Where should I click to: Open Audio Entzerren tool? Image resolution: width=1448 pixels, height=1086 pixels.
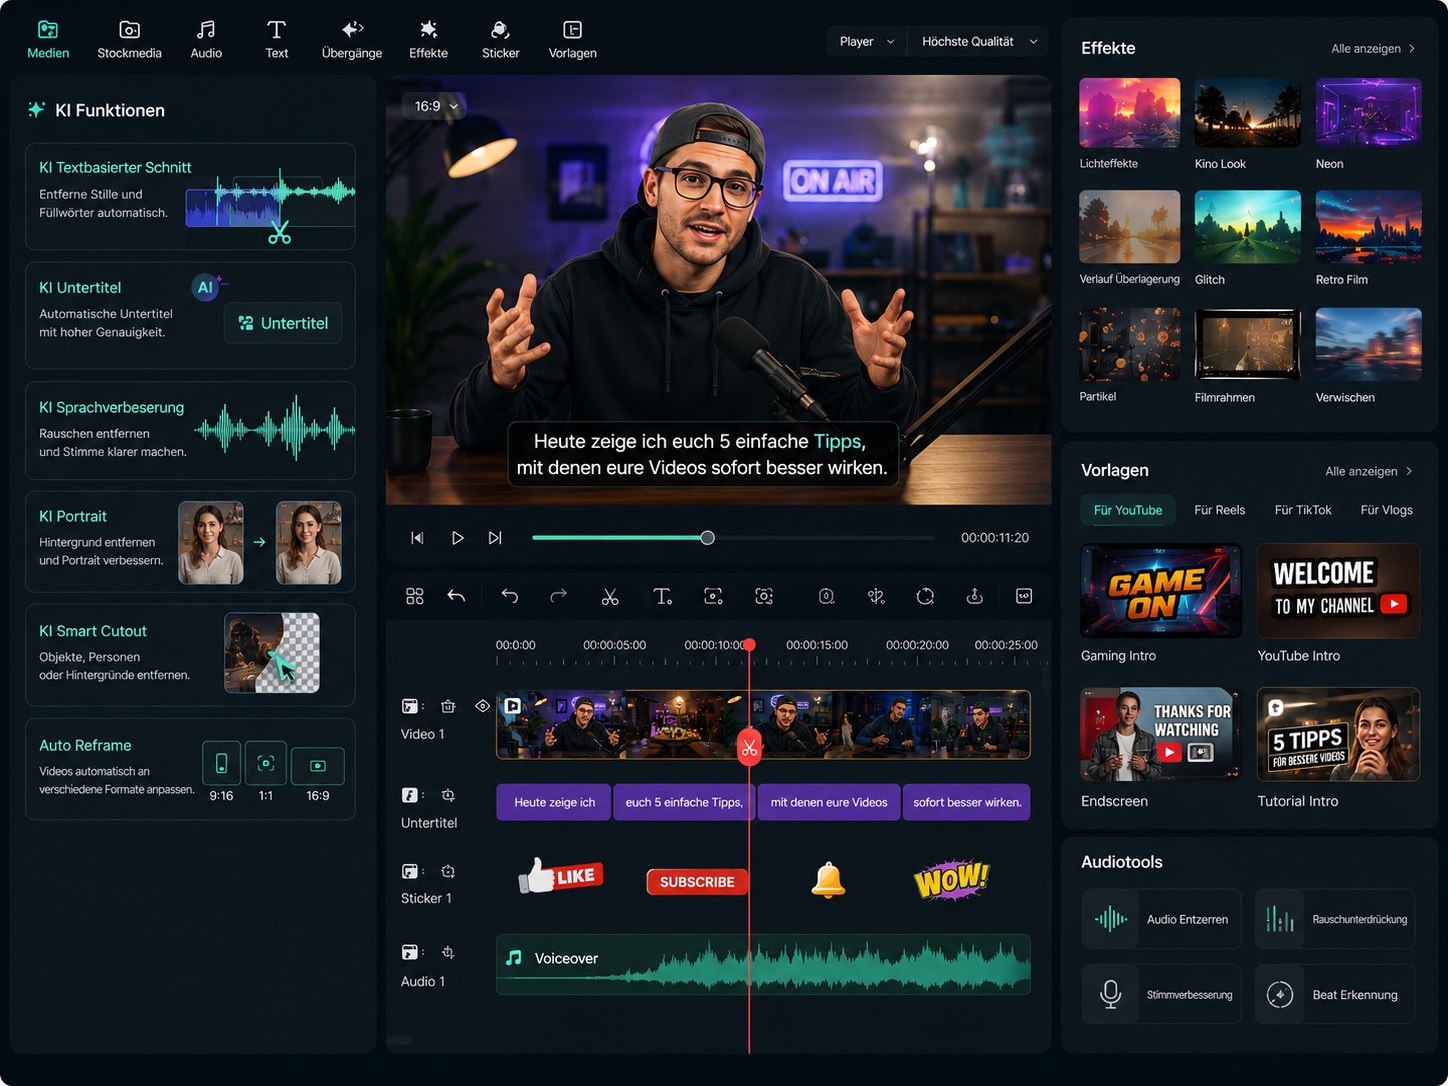pos(1161,919)
